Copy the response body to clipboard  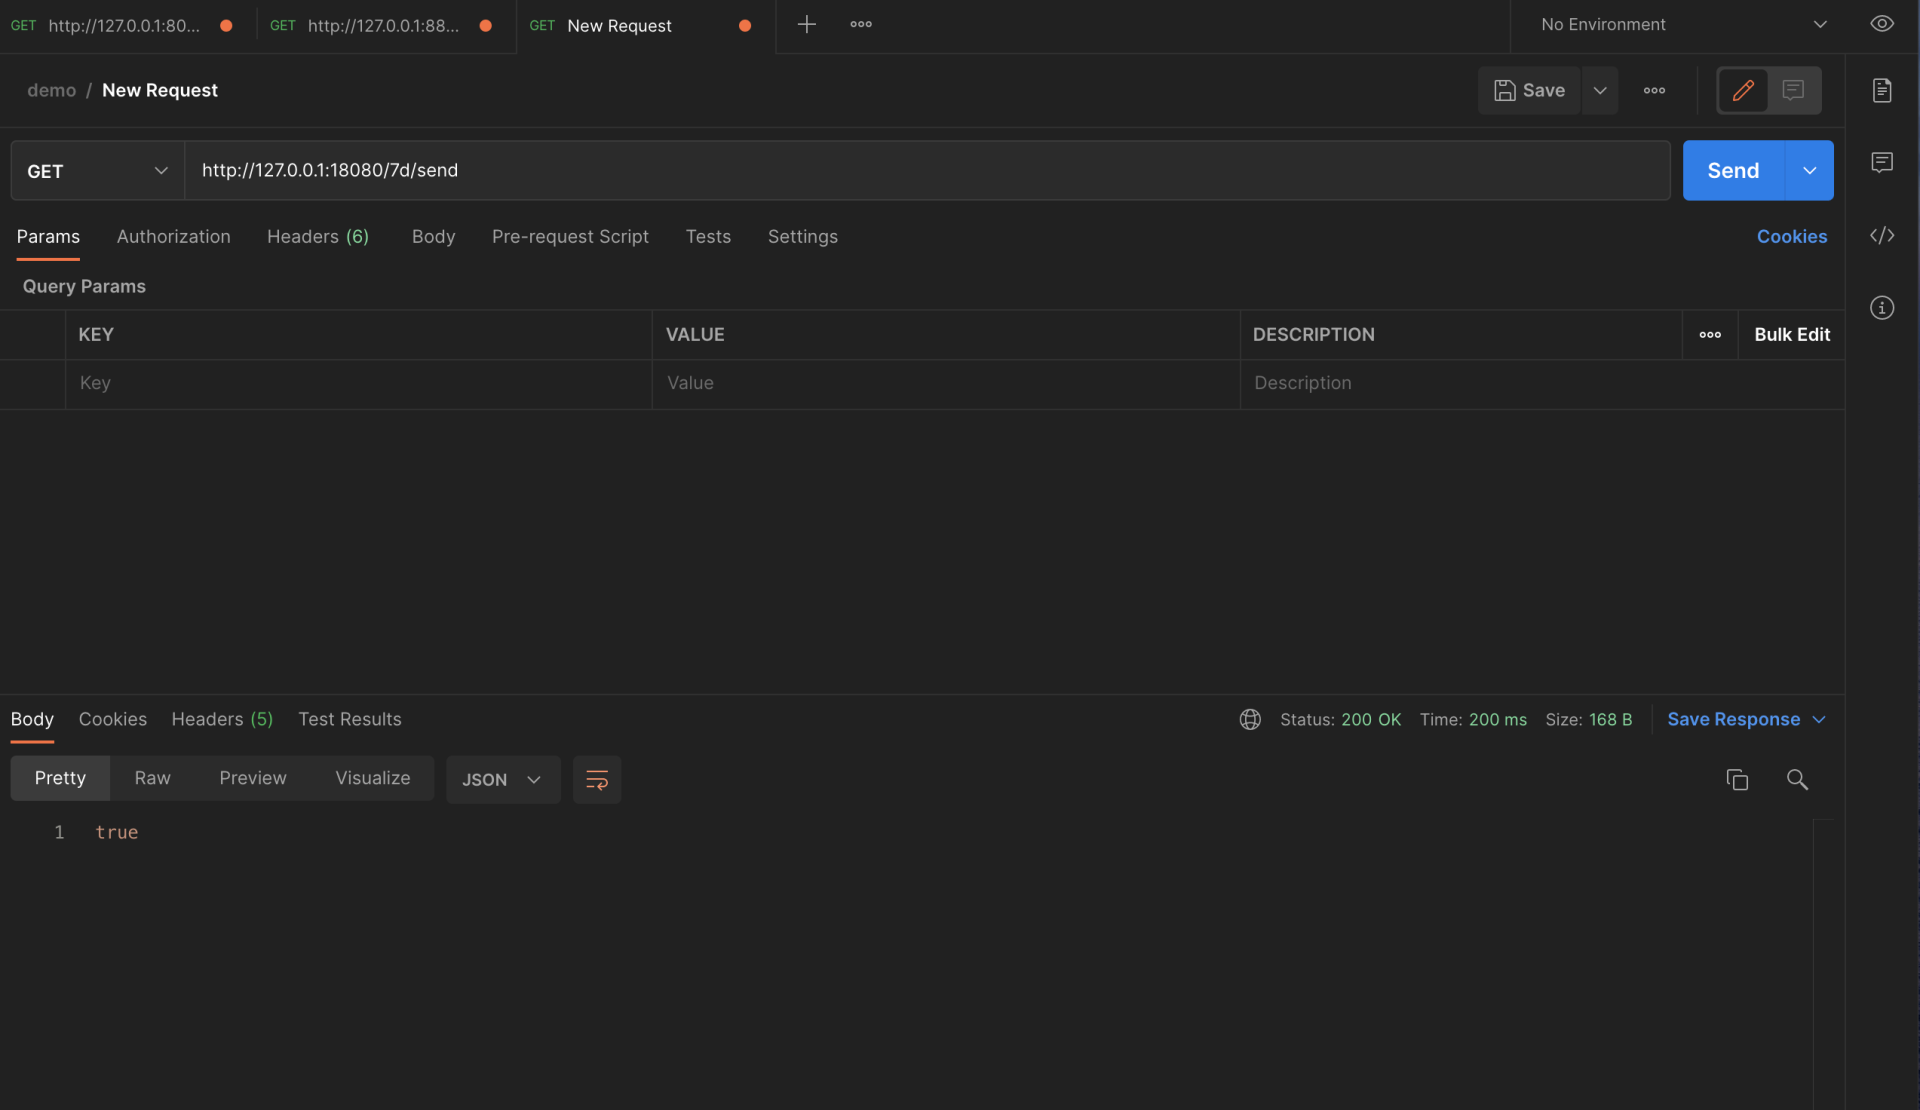coord(1737,780)
